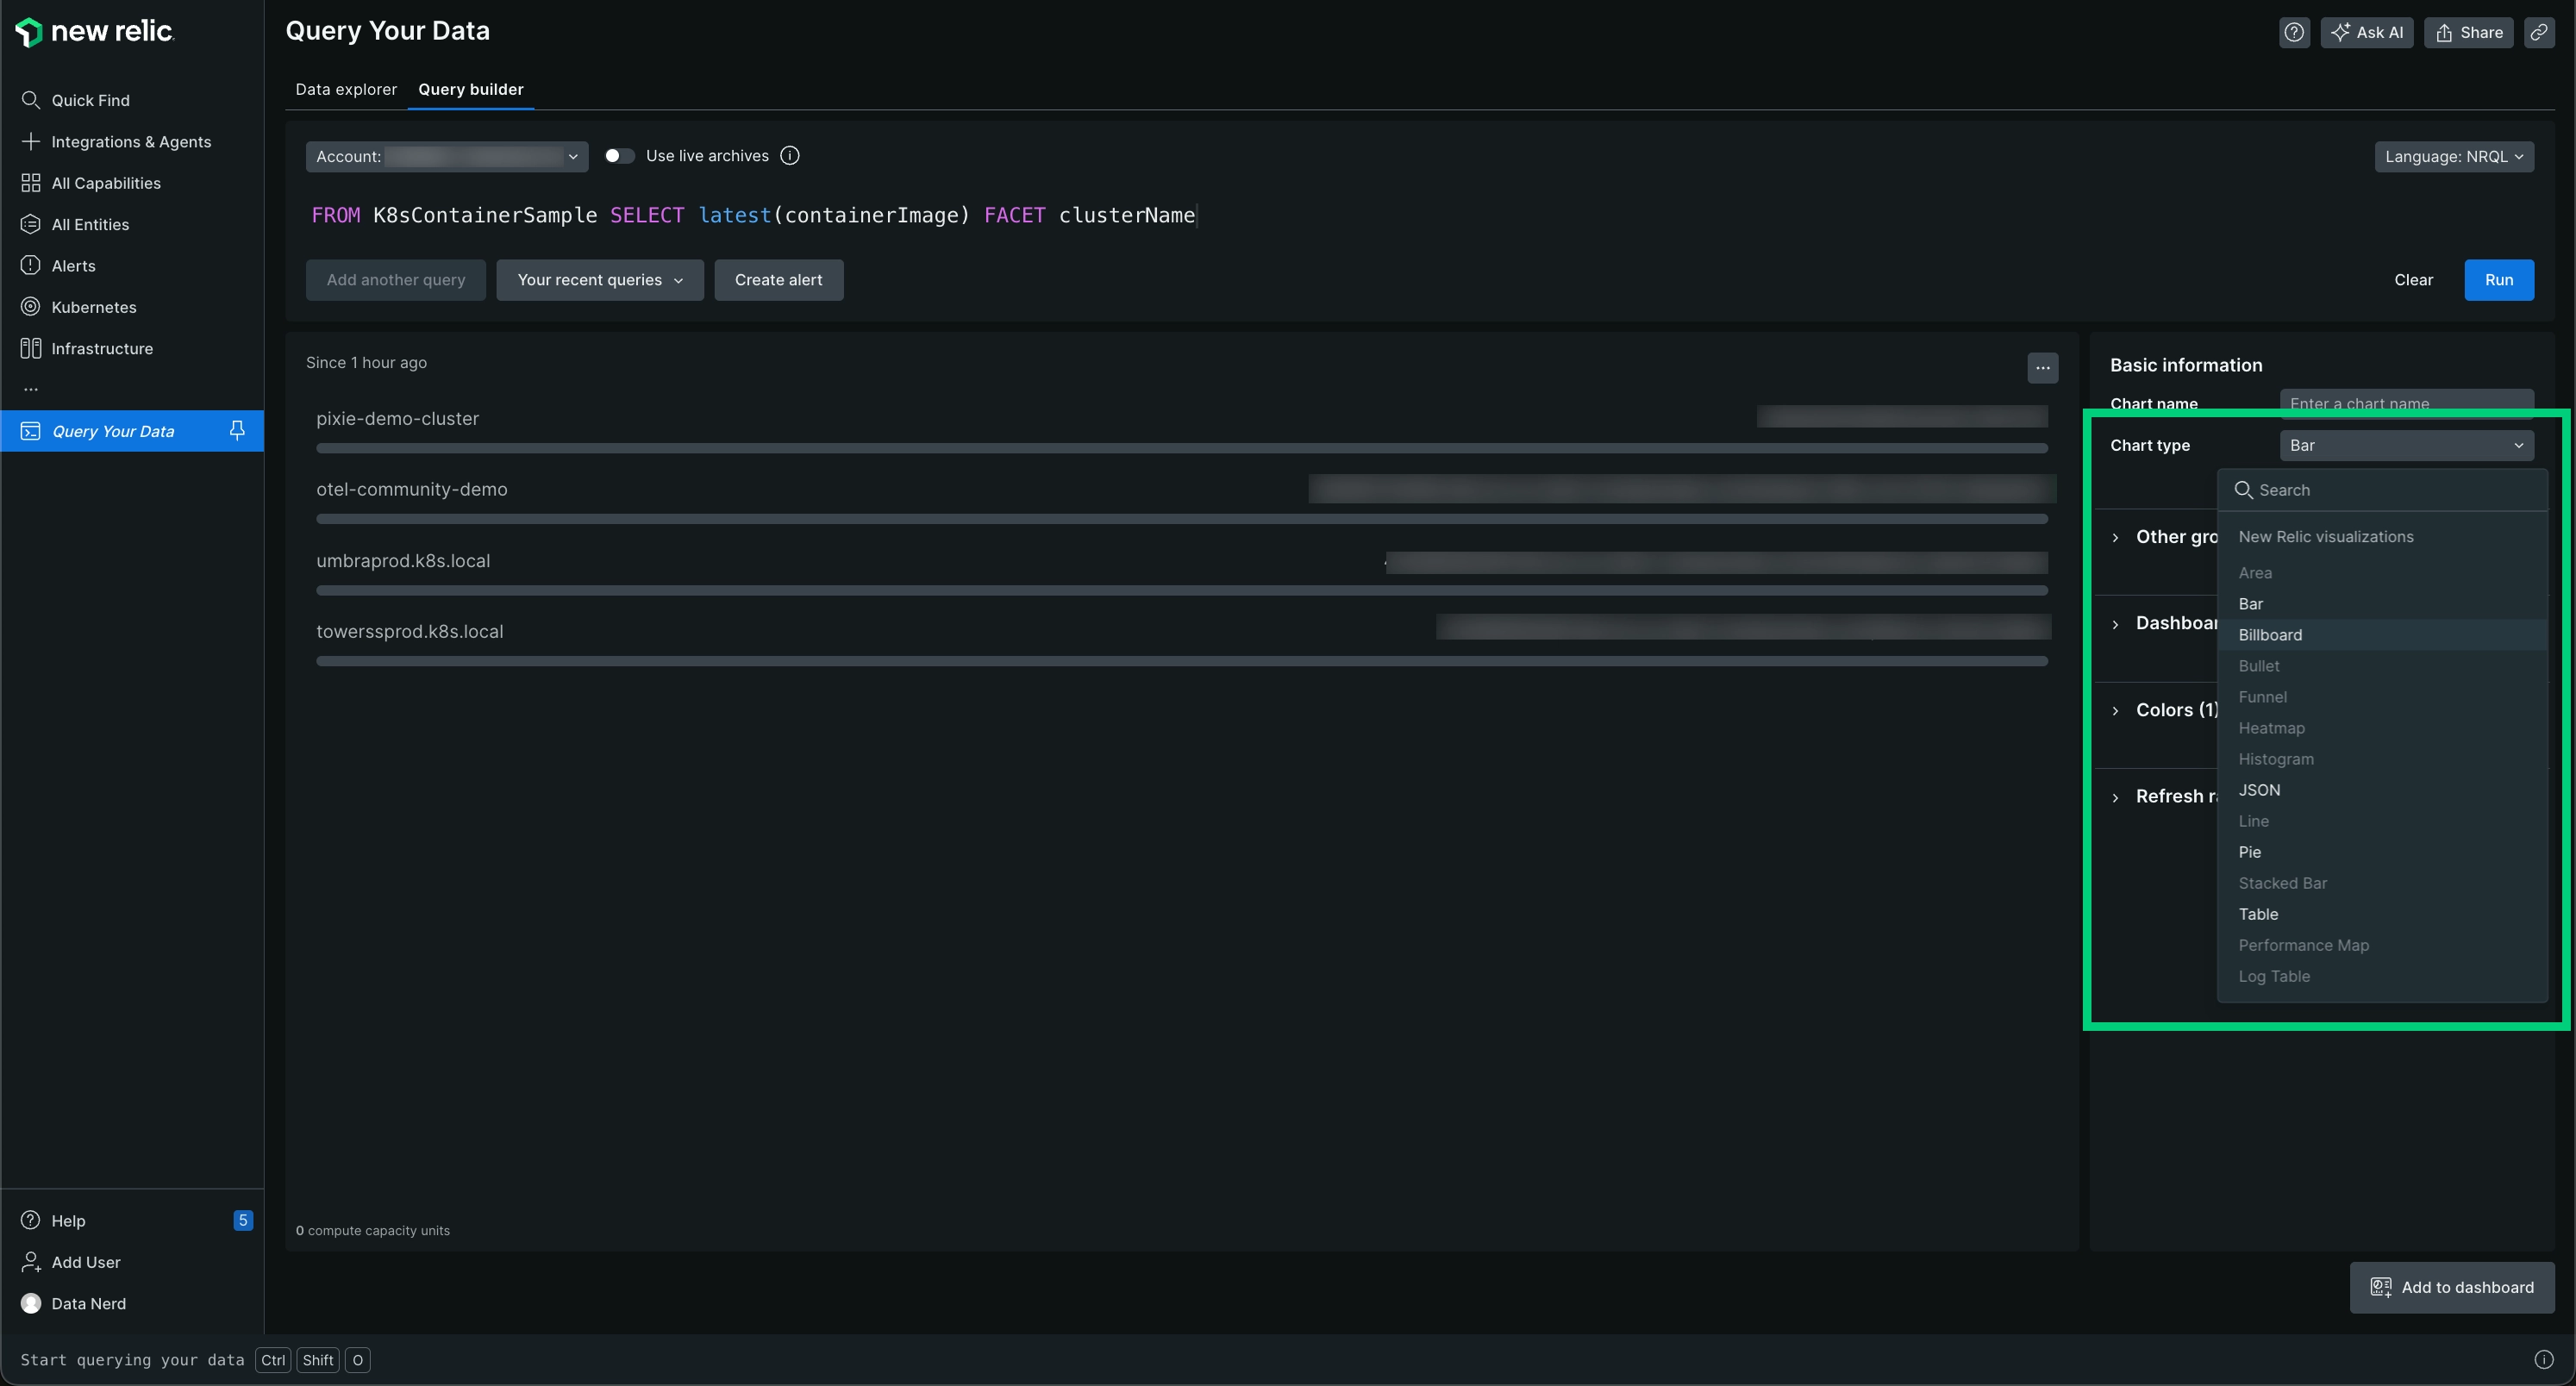Collapse the Chart type Bar dropdown
2576x1386 pixels.
click(2406, 445)
